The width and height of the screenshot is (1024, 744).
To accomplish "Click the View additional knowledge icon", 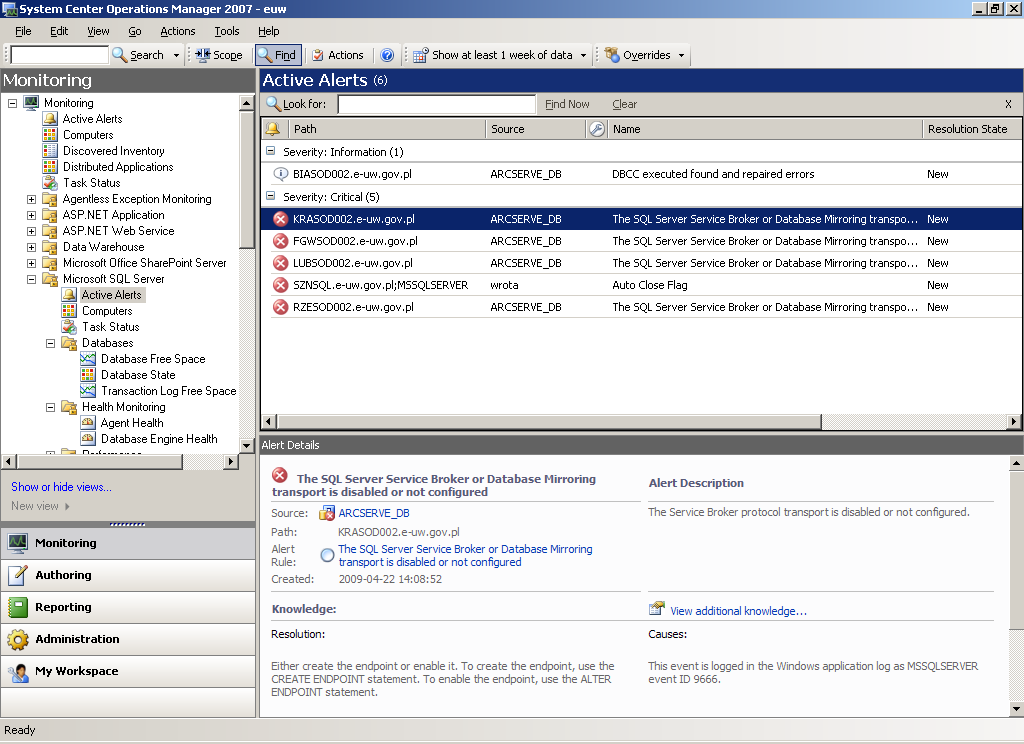I will 656,609.
